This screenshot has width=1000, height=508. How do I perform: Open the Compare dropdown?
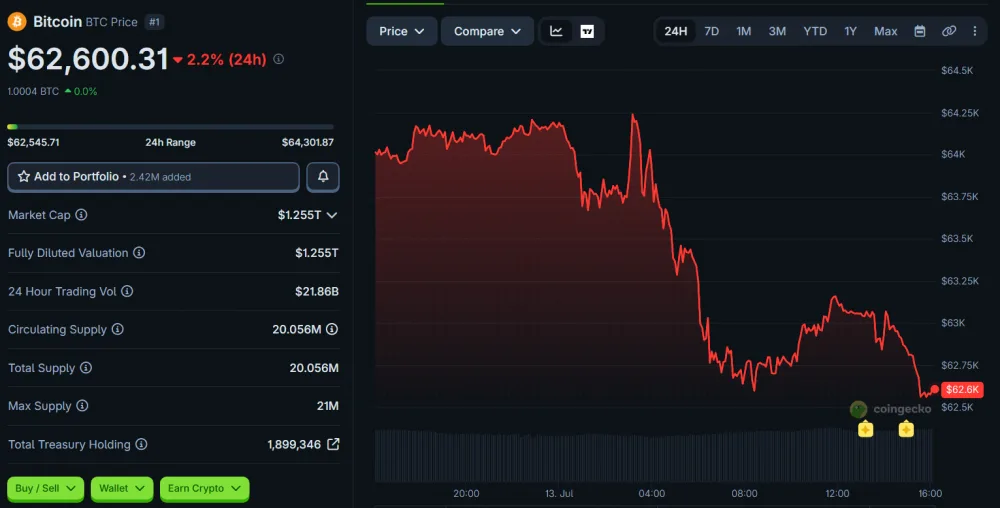487,31
